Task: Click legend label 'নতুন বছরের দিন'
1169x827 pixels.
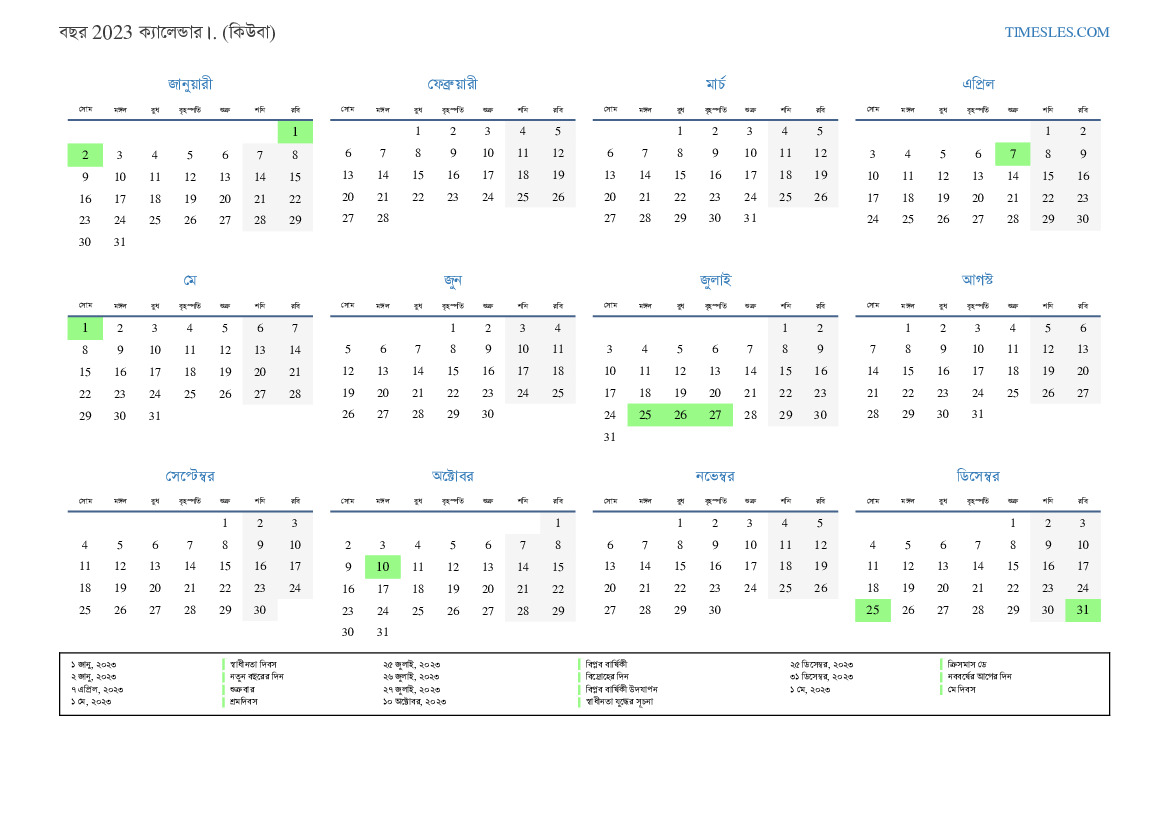Action: click(x=256, y=676)
